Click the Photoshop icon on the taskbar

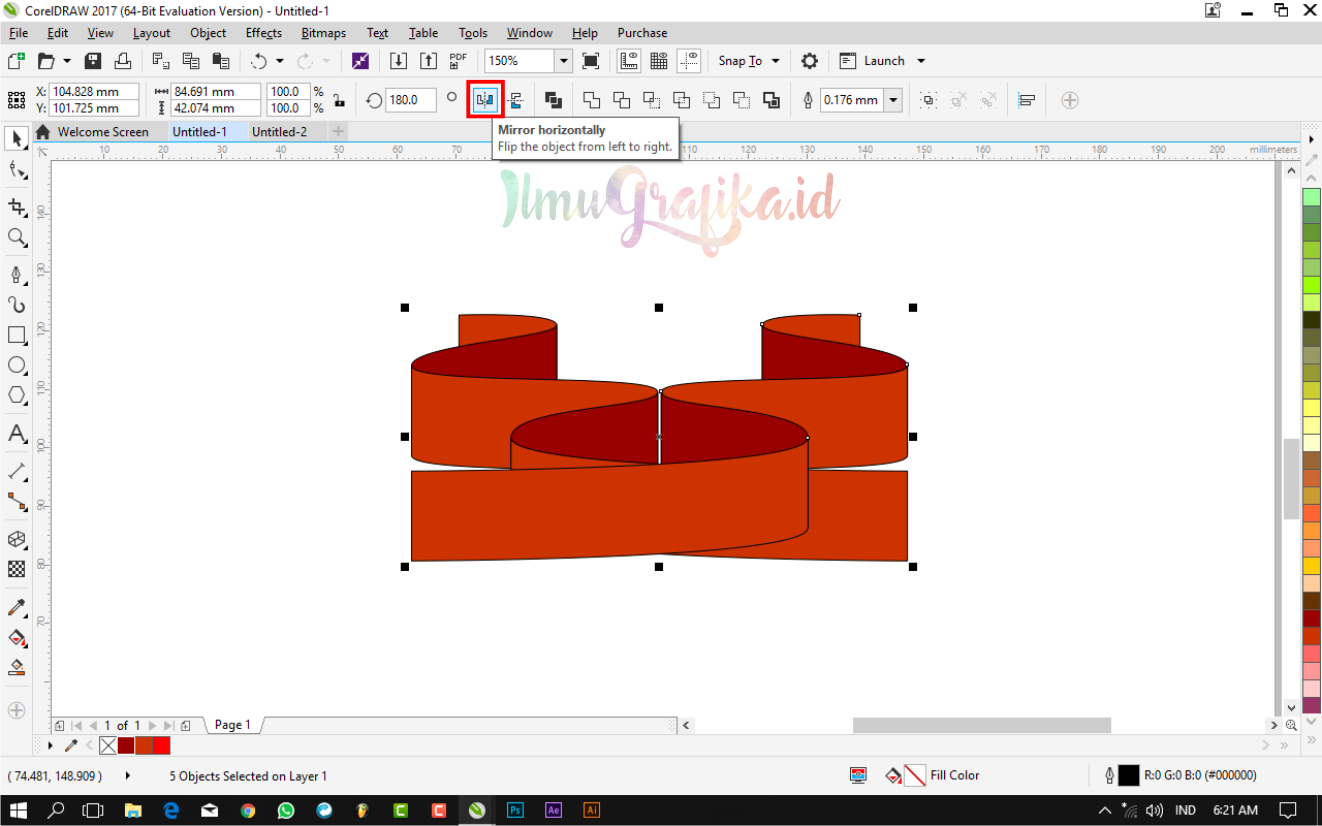coord(515,810)
